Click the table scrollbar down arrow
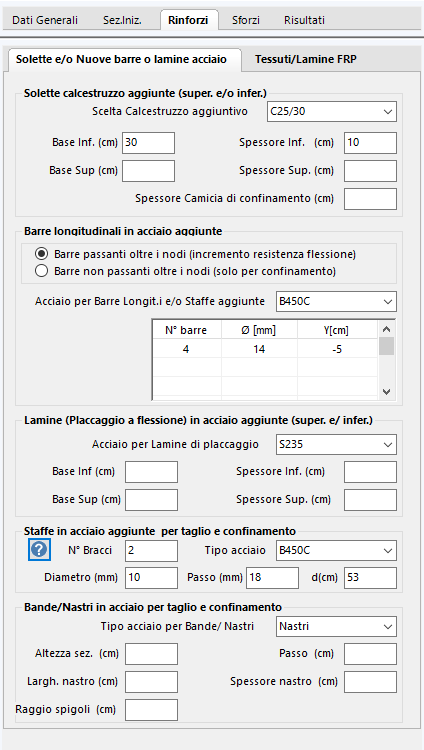 click(387, 392)
